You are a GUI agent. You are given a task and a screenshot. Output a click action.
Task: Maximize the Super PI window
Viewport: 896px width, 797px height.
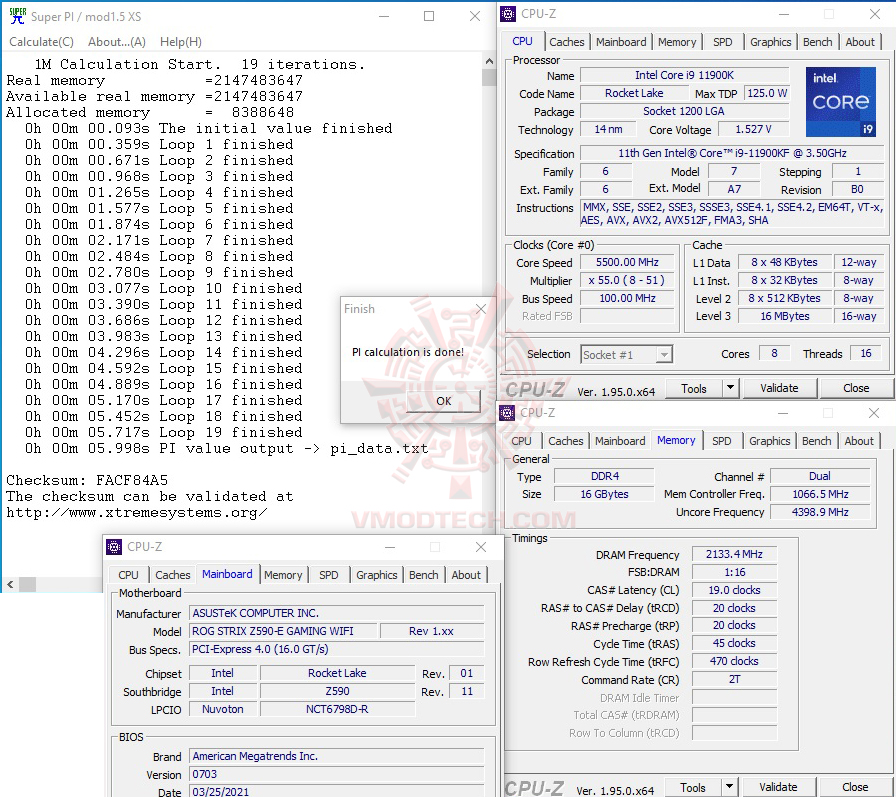tap(429, 16)
